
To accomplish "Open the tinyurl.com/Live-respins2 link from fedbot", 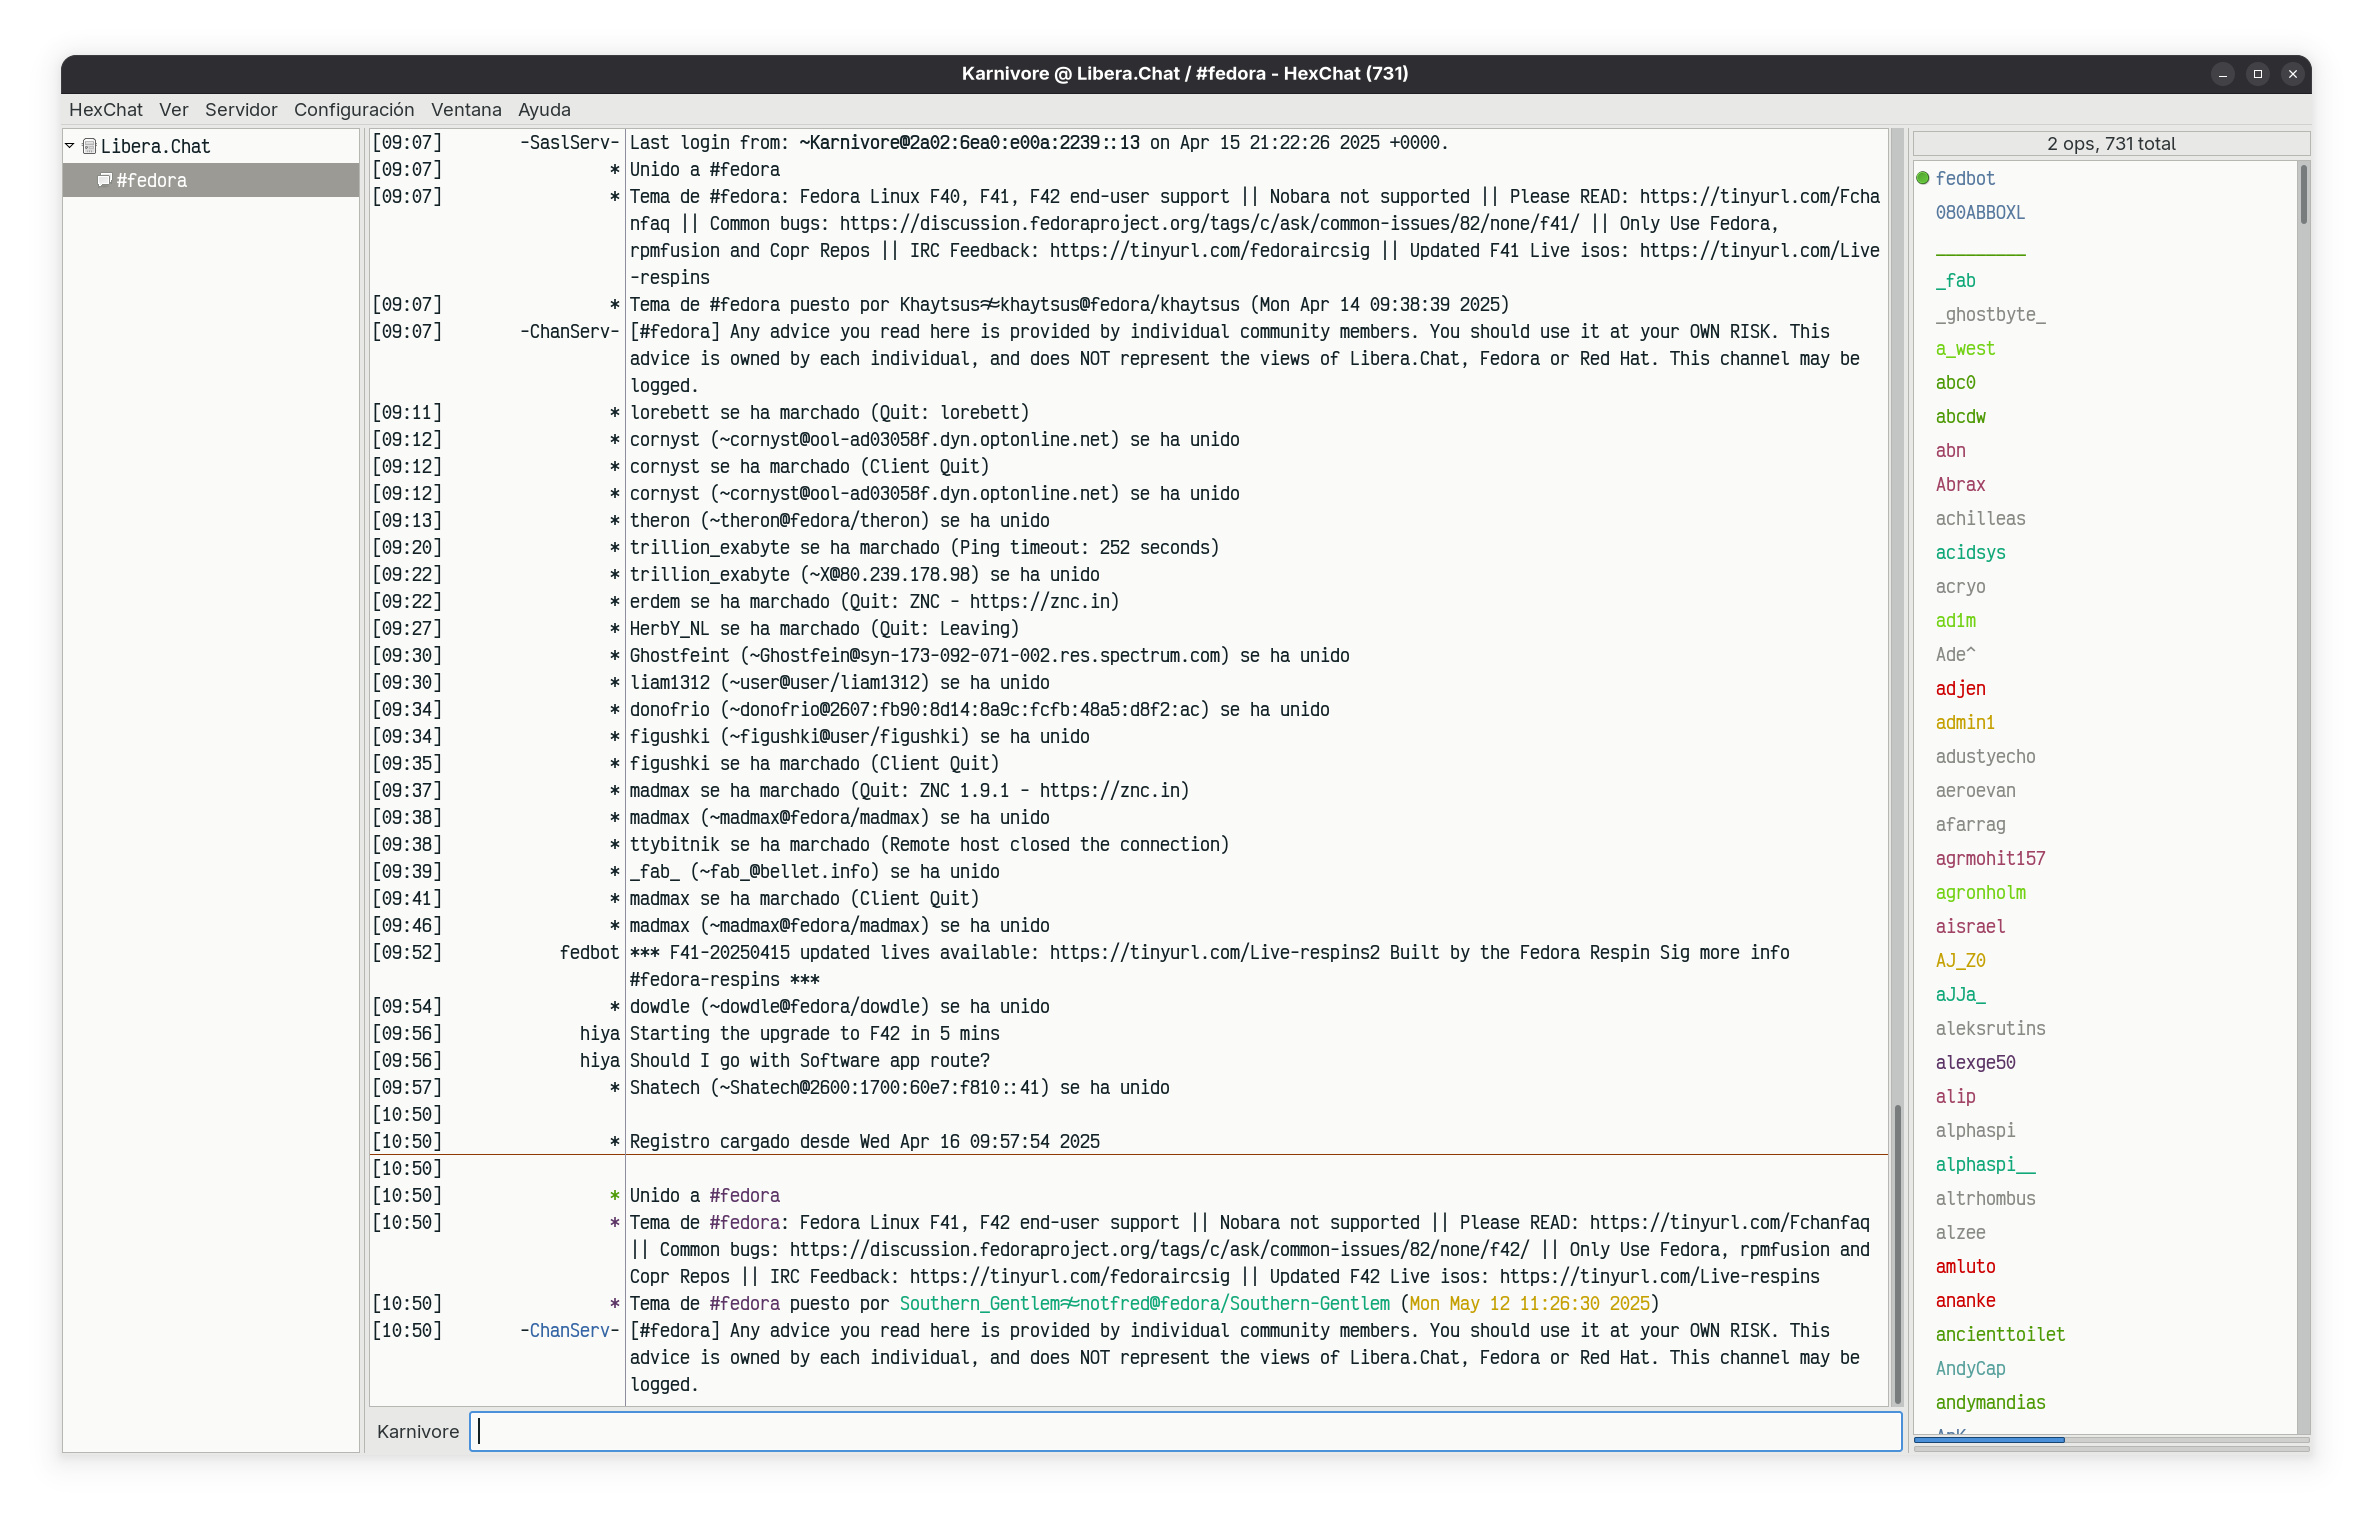I will [x=1214, y=953].
